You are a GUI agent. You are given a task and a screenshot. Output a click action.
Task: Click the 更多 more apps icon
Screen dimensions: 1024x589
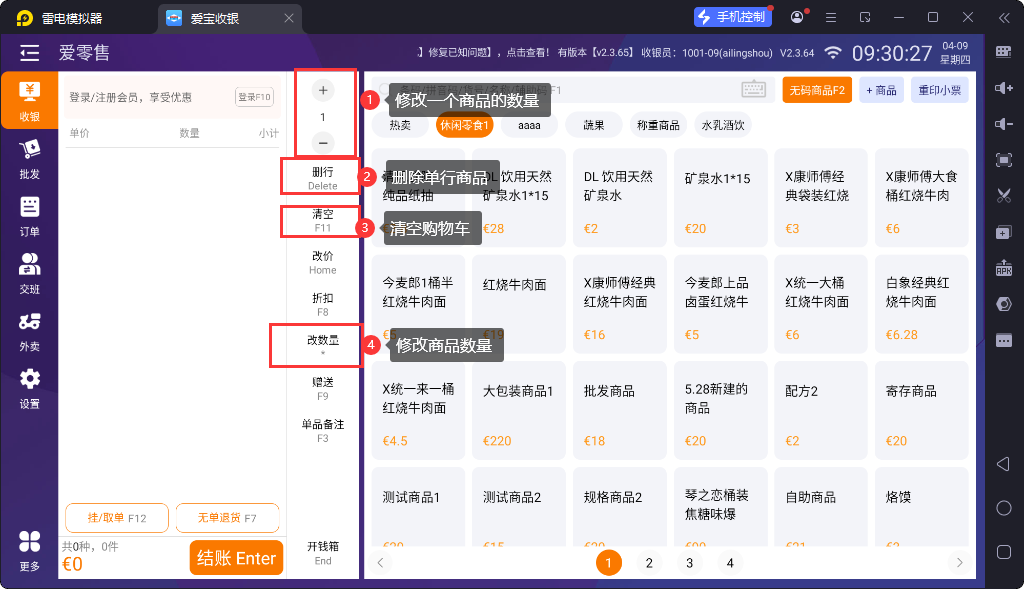pos(29,550)
